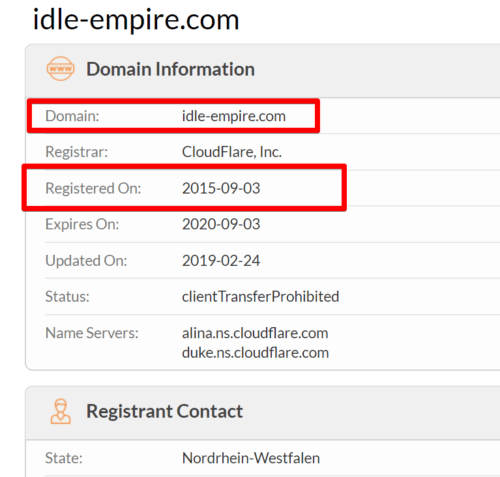500x477 pixels.
Task: Click the CloudFlare, Inc. registrar value
Action: point(232,152)
